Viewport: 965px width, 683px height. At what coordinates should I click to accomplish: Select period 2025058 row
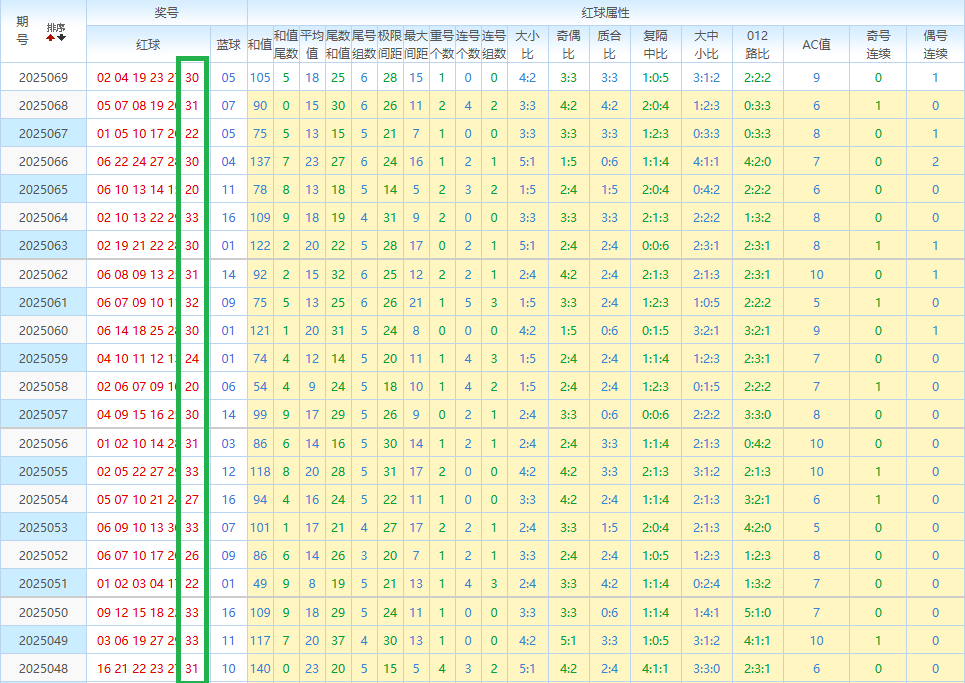pos(482,386)
